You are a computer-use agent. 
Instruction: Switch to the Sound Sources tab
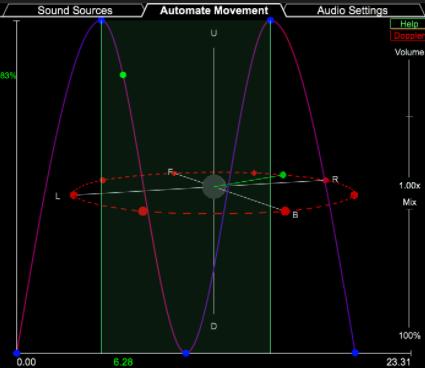tap(75, 10)
